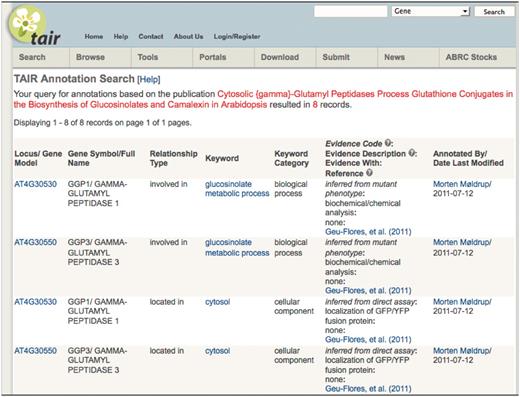Open cytosol keyword for GGP3 row
This screenshot has width=520, height=397.
click(217, 351)
